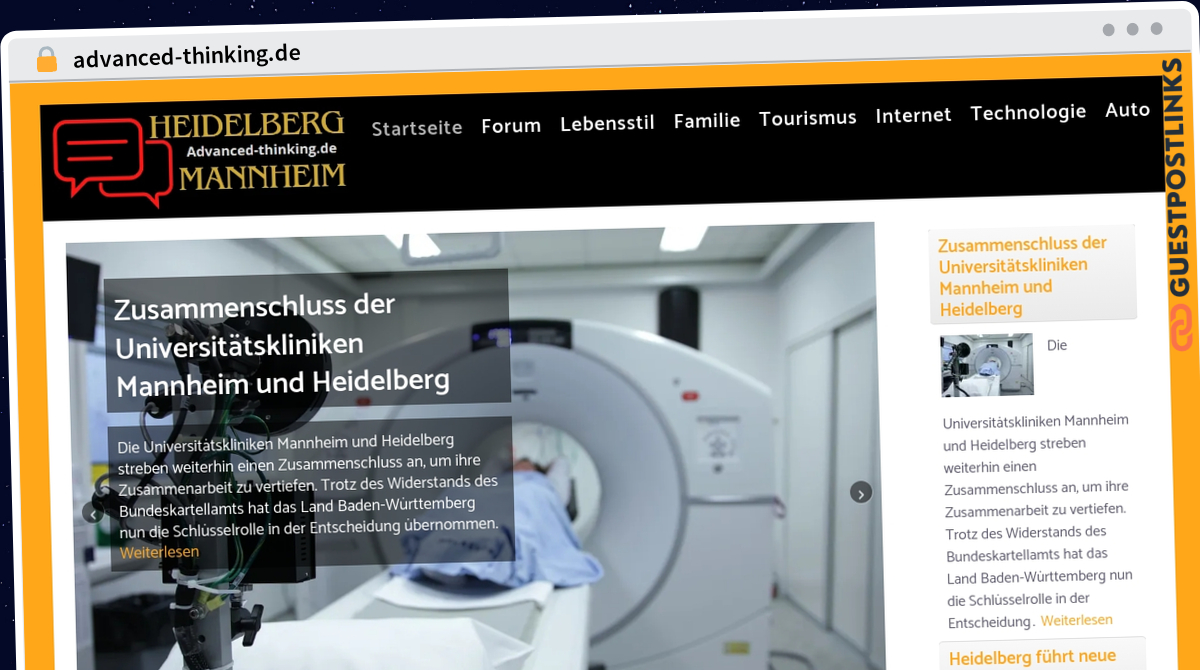The height and width of the screenshot is (670, 1200).
Task: Click the padlock icon in address bar
Action: coord(47,60)
